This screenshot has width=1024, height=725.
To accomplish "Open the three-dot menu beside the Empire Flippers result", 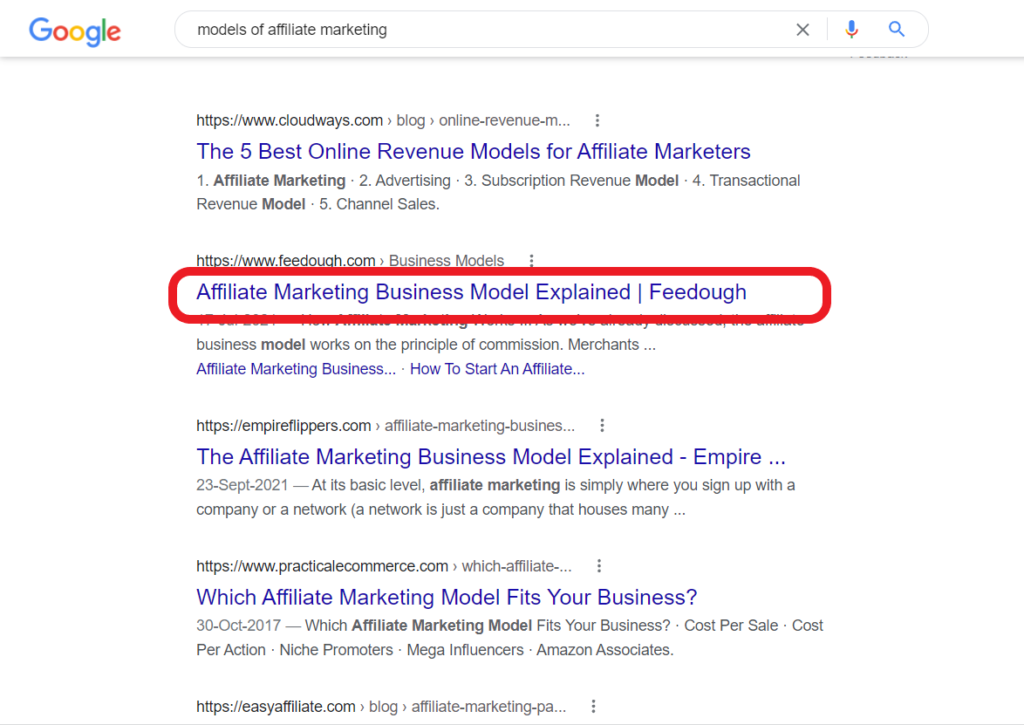I will click(602, 425).
